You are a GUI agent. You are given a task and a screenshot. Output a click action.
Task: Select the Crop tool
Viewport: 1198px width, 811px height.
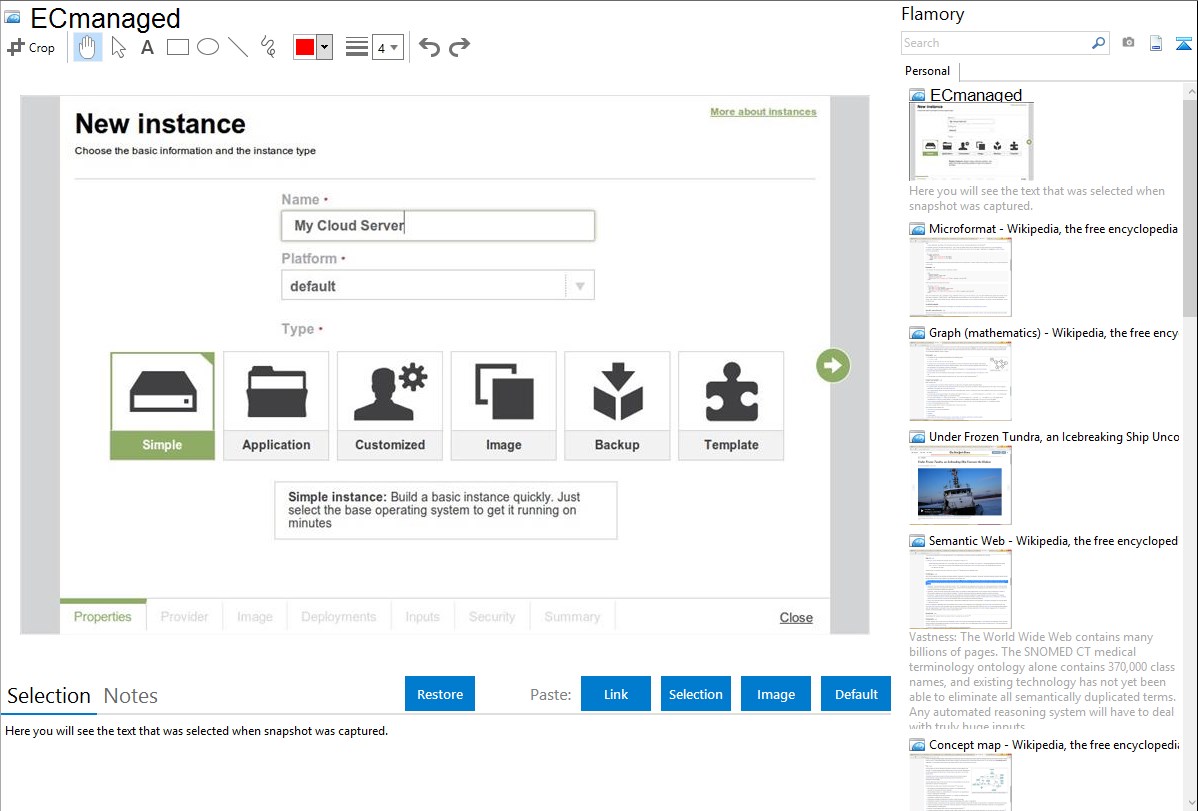tap(31, 47)
